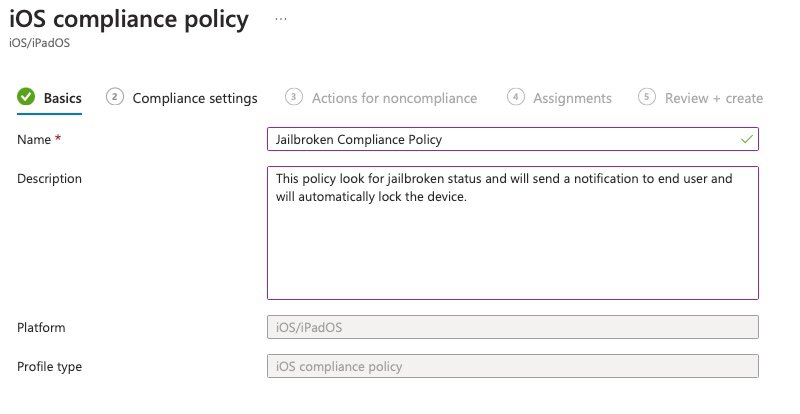Select the Assignments step

(x=572, y=98)
